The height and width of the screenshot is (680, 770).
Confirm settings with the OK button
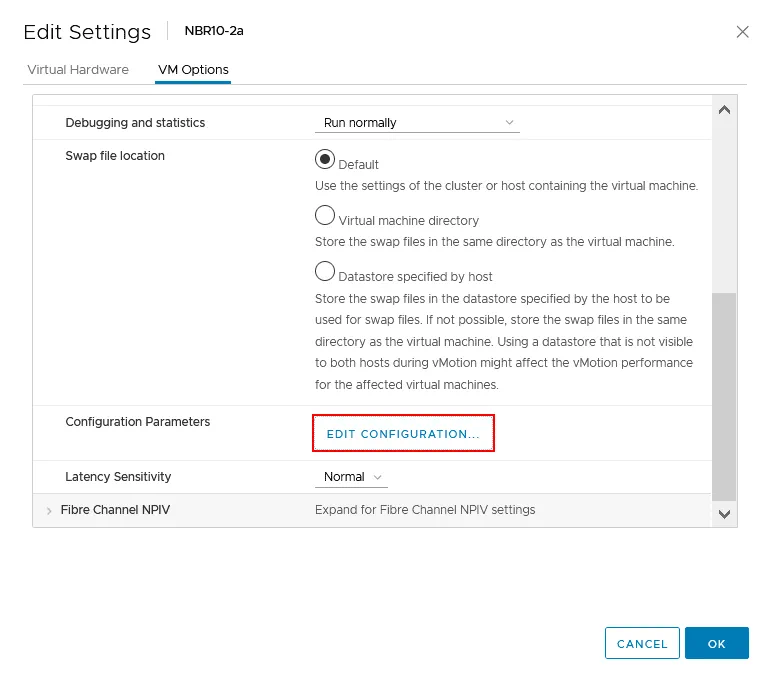(716, 644)
